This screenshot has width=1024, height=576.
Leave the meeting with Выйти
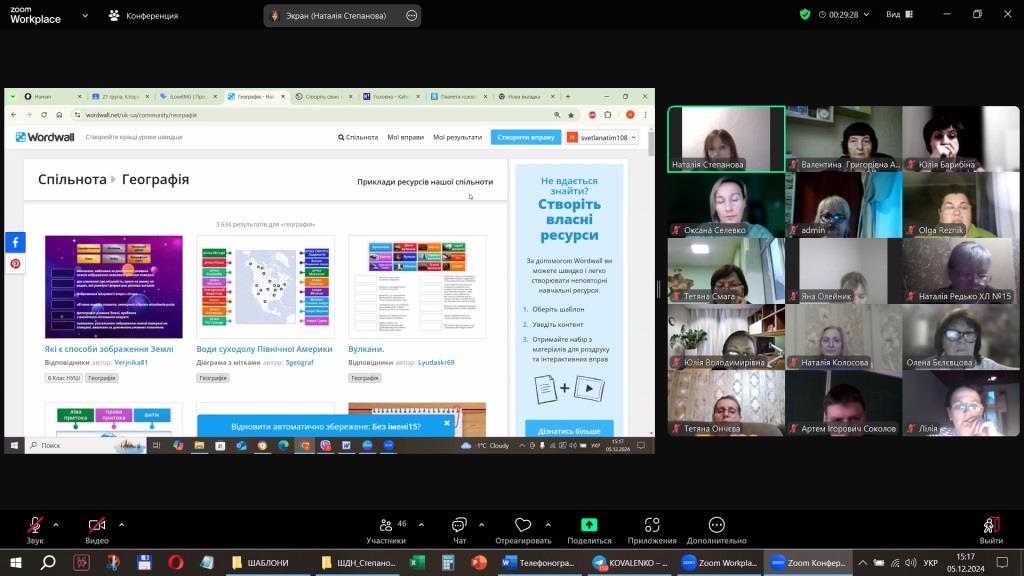tap(991, 530)
